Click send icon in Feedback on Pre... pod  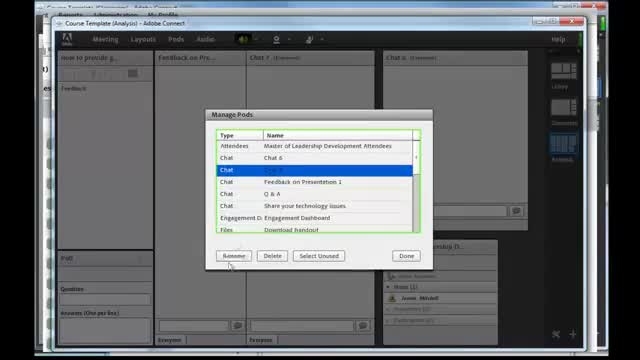[238, 325]
